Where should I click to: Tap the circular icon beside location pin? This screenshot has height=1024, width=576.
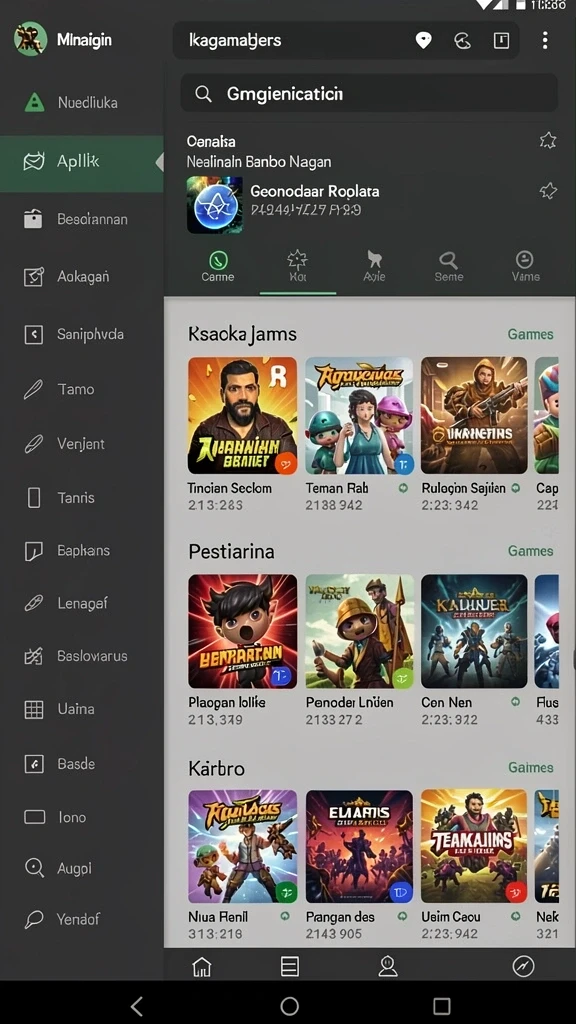click(462, 41)
